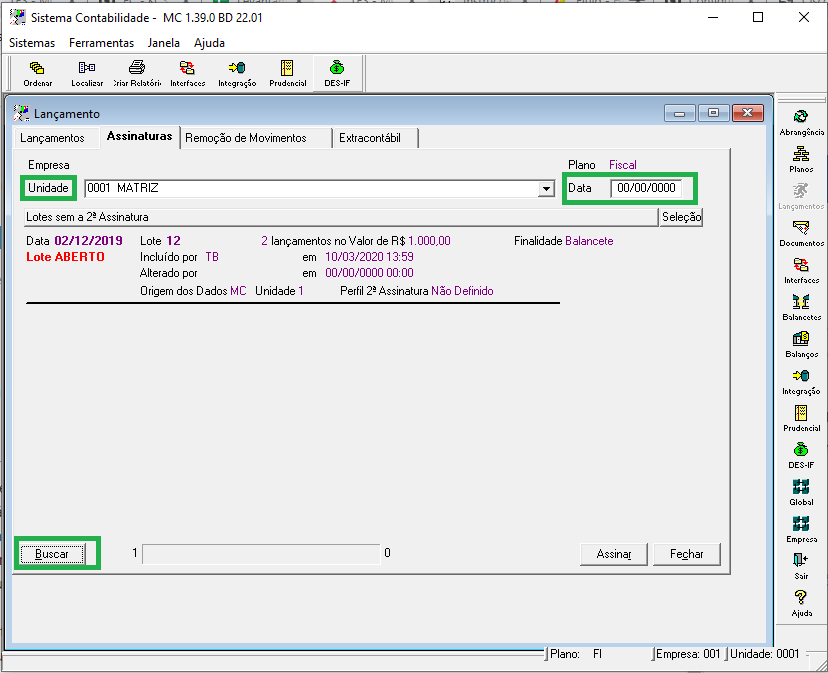Open the Ajuda menu

tap(209, 43)
